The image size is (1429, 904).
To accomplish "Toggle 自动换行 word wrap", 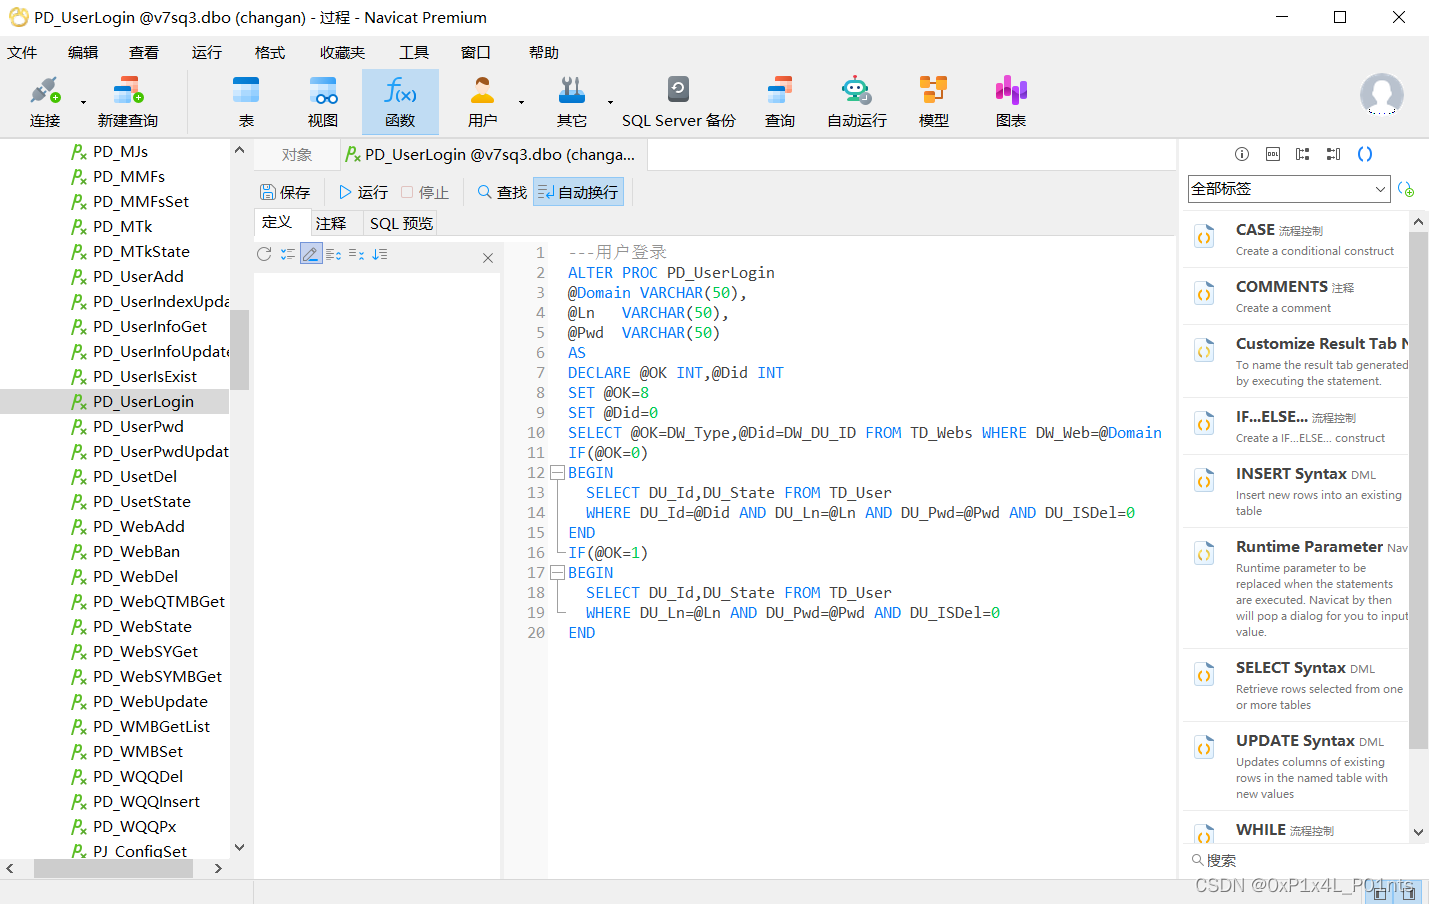I will [x=579, y=192].
